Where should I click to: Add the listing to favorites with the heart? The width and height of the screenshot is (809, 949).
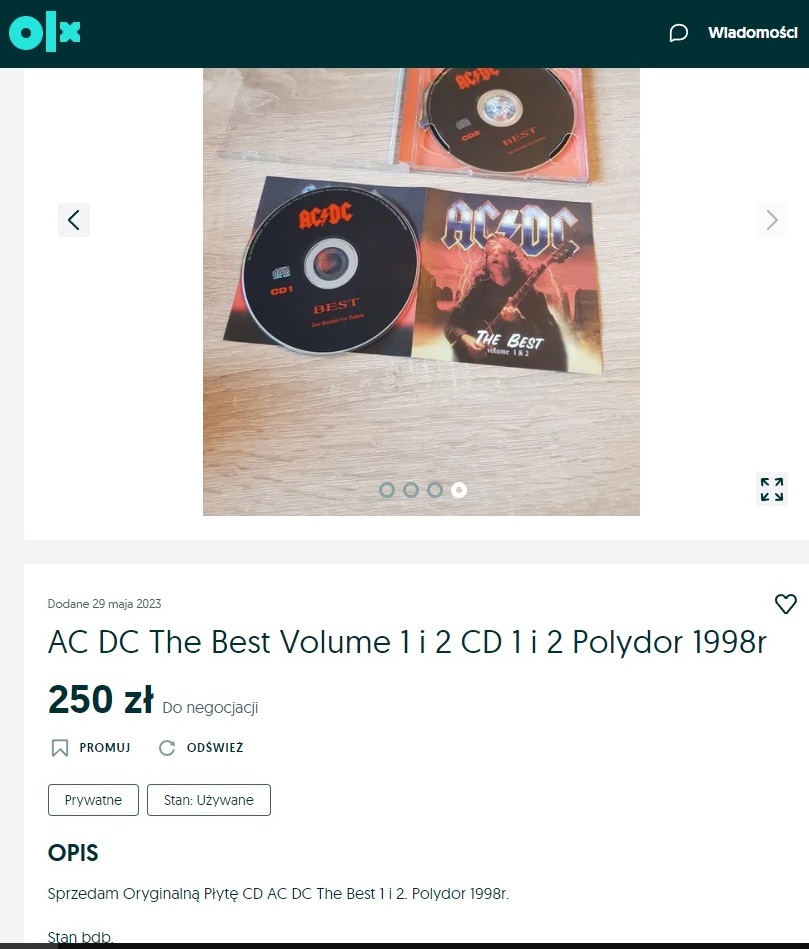pyautogui.click(x=785, y=603)
